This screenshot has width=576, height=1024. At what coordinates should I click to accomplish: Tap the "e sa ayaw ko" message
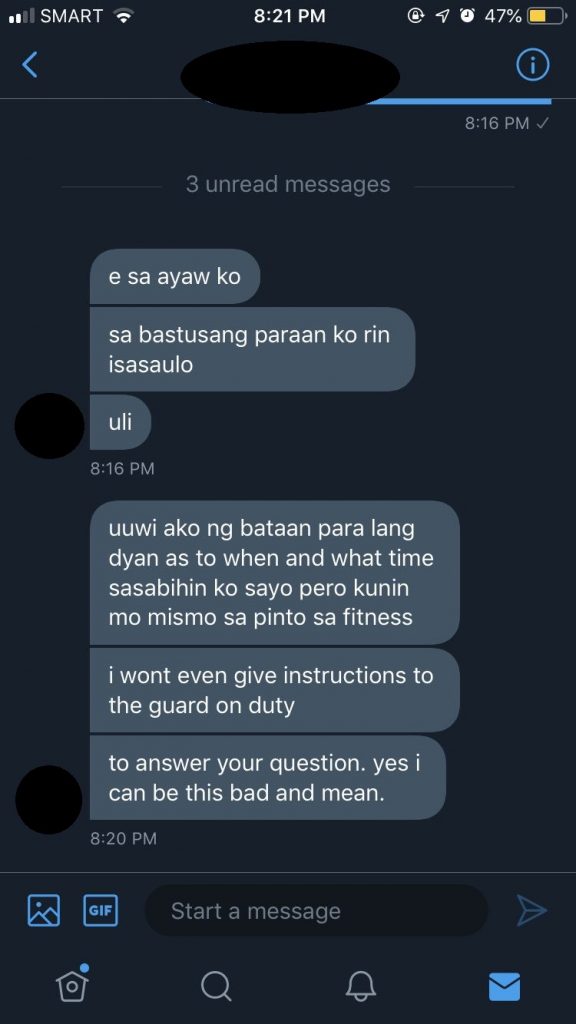(175, 276)
